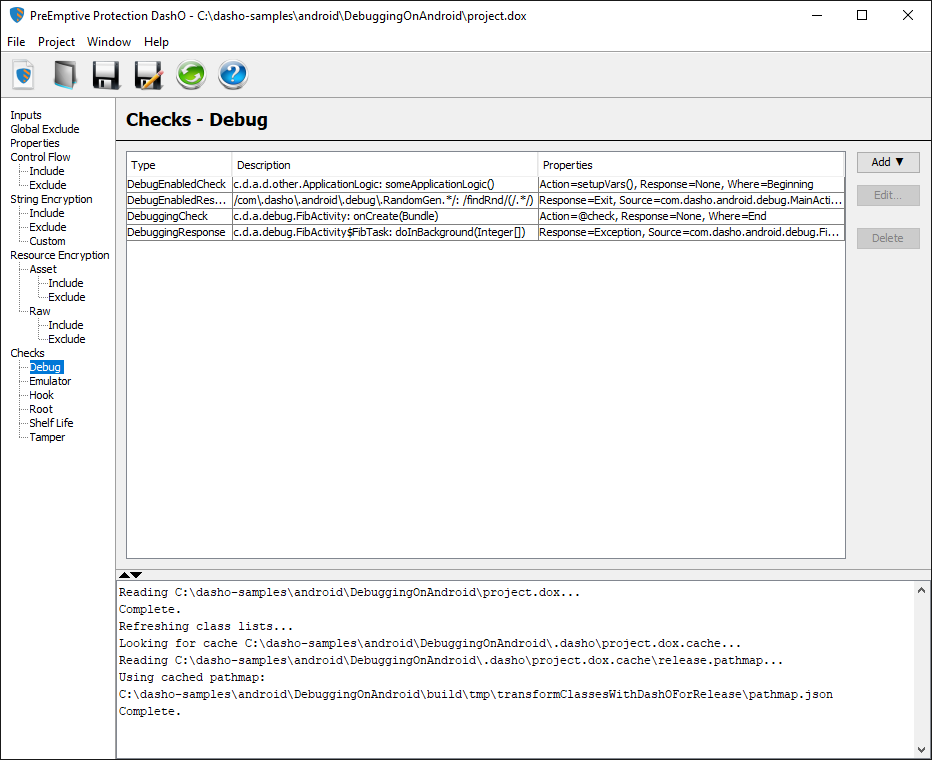Click the New Project shield document icon
Viewport: 932px width, 760px height.
(x=23, y=75)
